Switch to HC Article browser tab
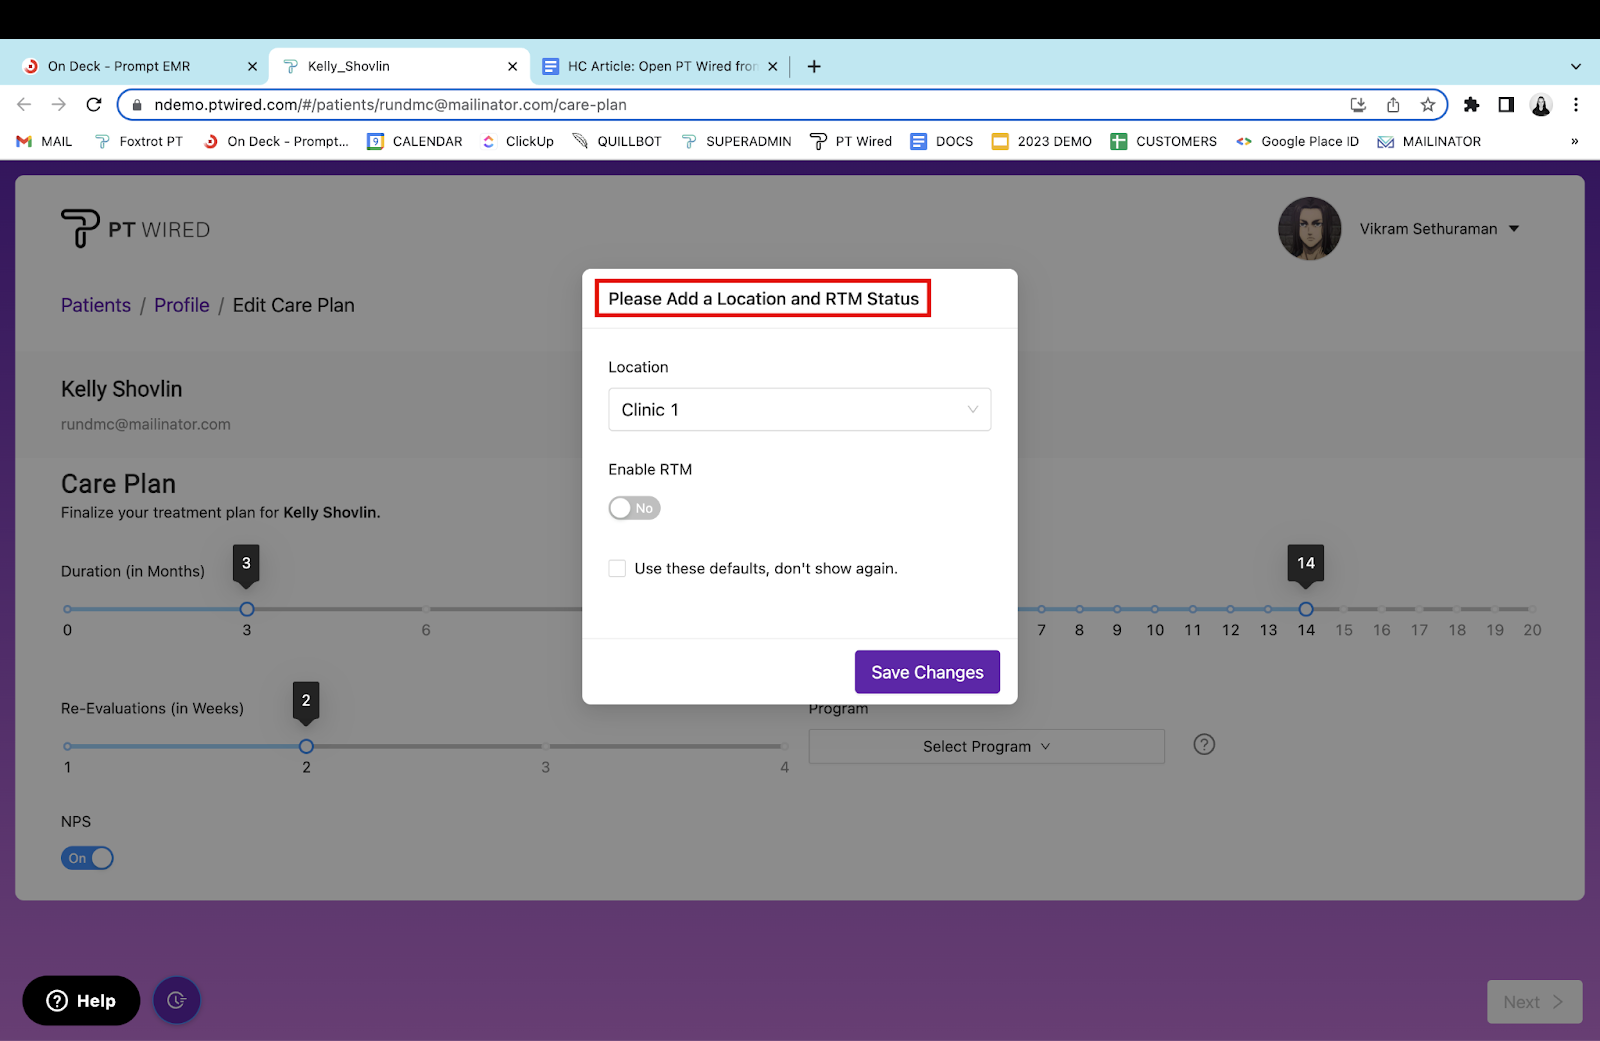 point(661,66)
